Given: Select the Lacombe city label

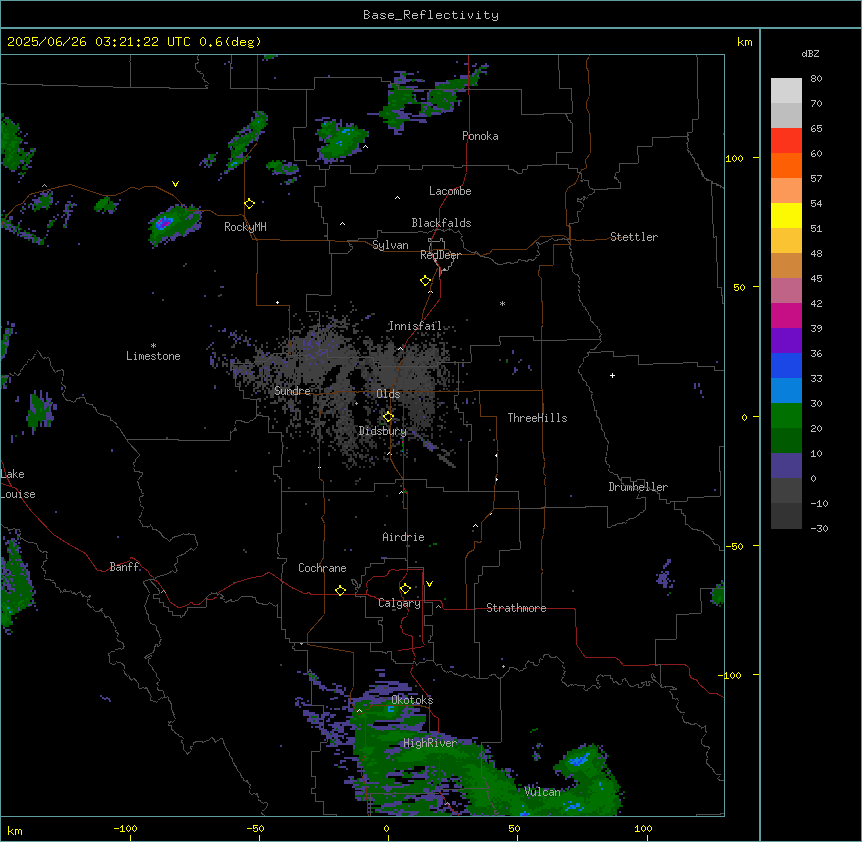Looking at the screenshot, I should (450, 191).
